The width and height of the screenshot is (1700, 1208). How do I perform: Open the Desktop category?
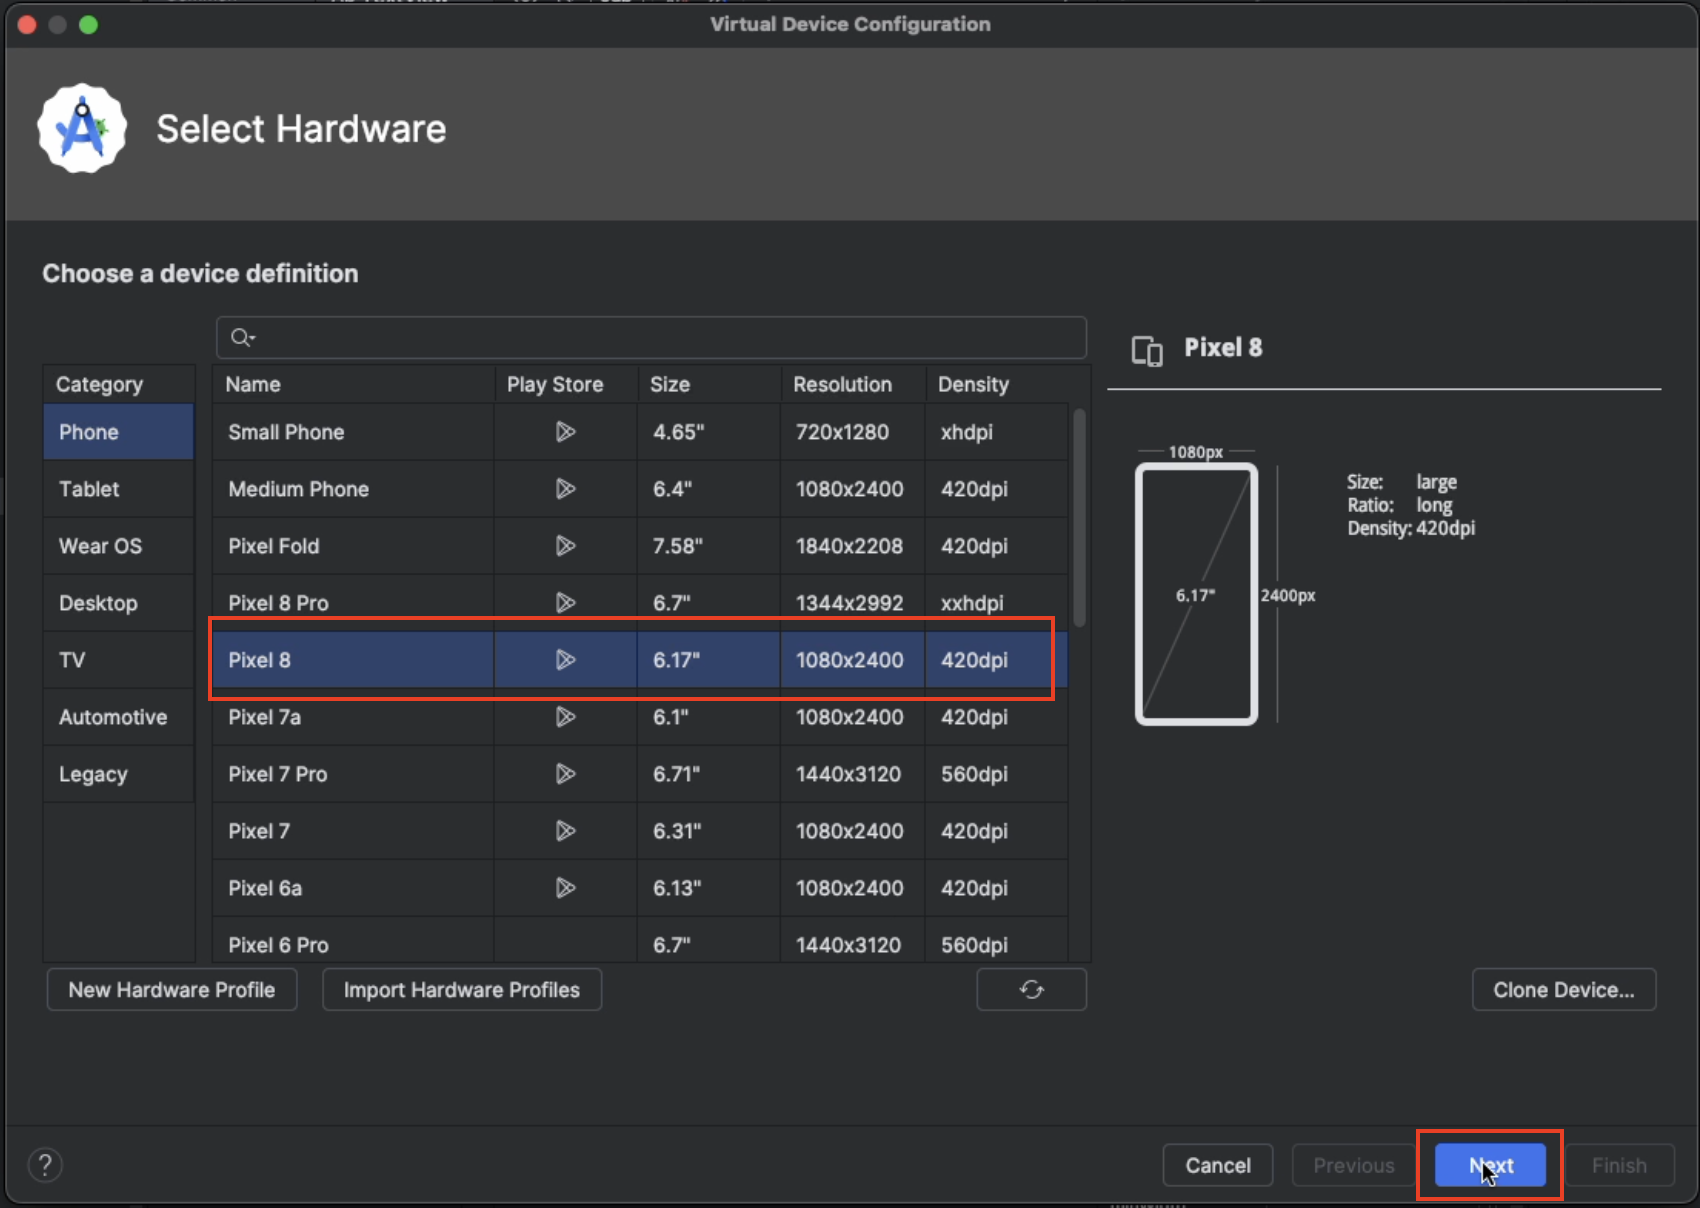(119, 603)
